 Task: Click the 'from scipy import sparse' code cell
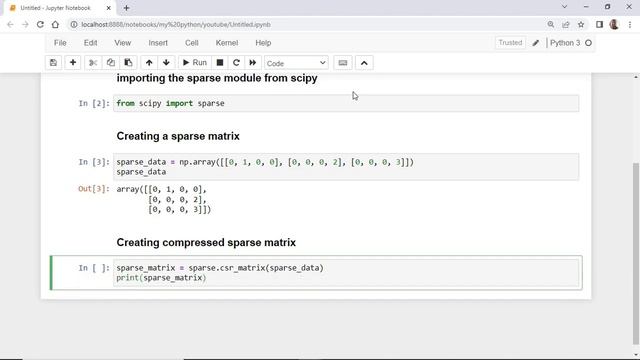coord(346,103)
